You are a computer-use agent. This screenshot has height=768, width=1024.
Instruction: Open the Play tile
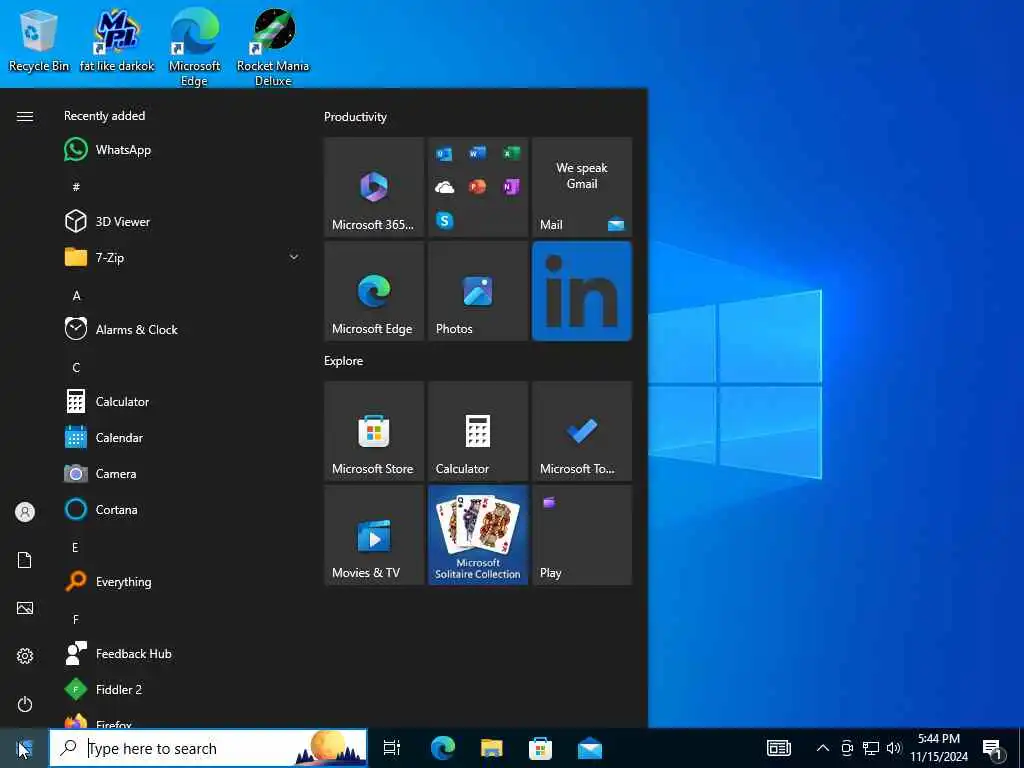pos(582,535)
